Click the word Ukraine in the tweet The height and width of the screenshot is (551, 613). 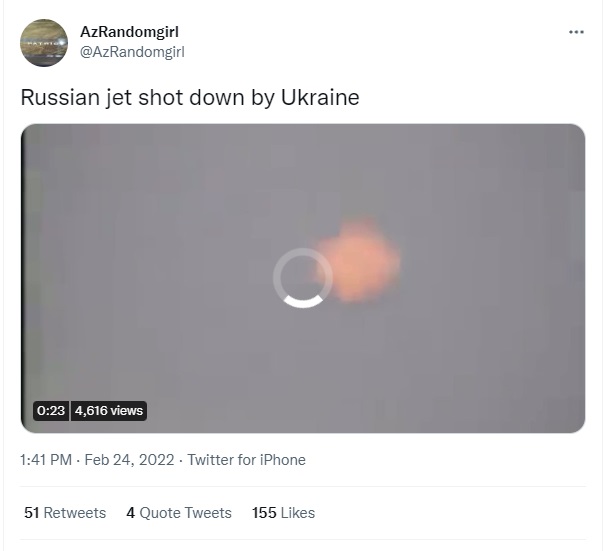(320, 97)
